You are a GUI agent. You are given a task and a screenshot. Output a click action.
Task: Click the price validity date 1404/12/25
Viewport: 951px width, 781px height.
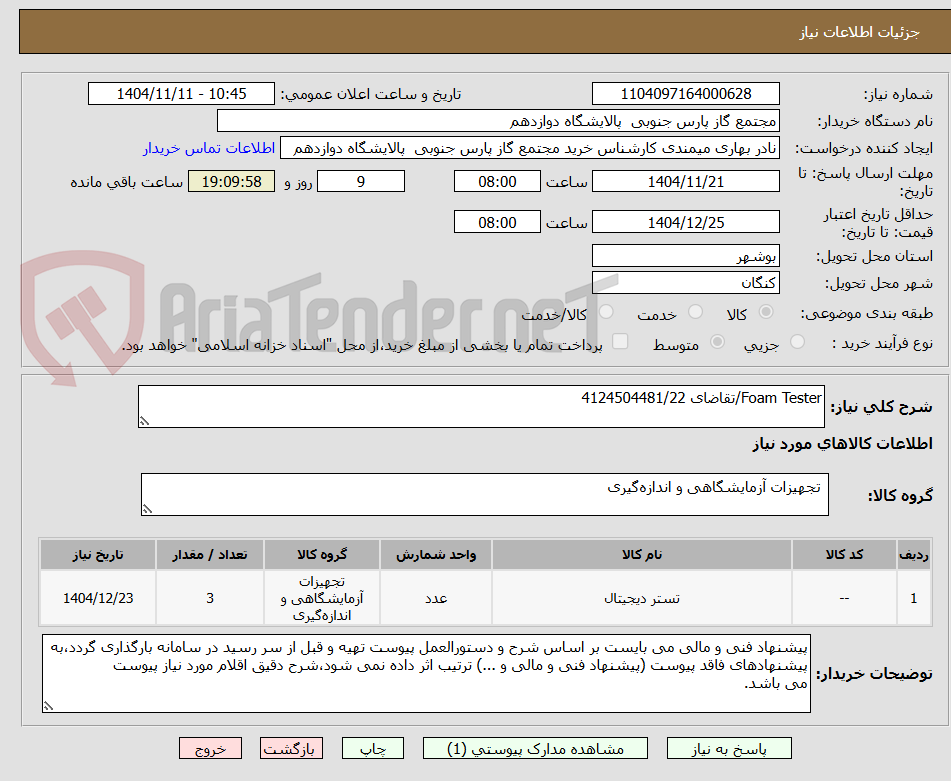[x=685, y=222]
